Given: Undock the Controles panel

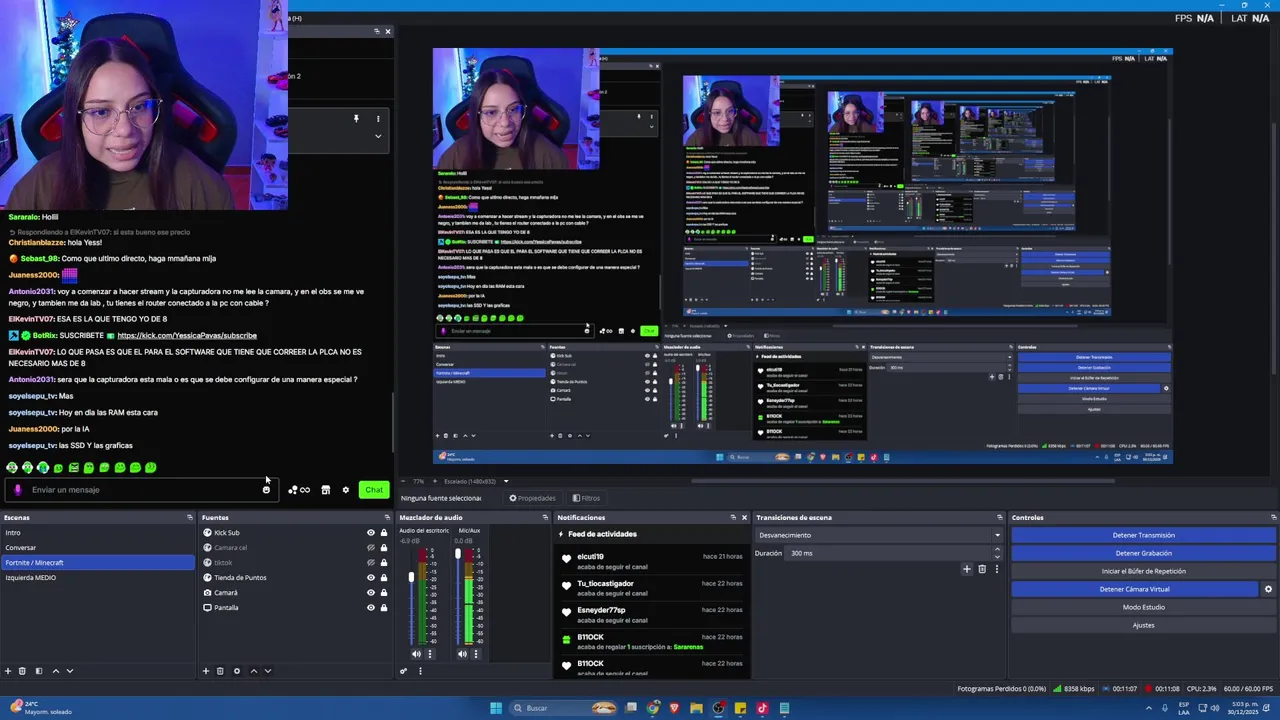Looking at the screenshot, I should pyautogui.click(x=1274, y=518).
